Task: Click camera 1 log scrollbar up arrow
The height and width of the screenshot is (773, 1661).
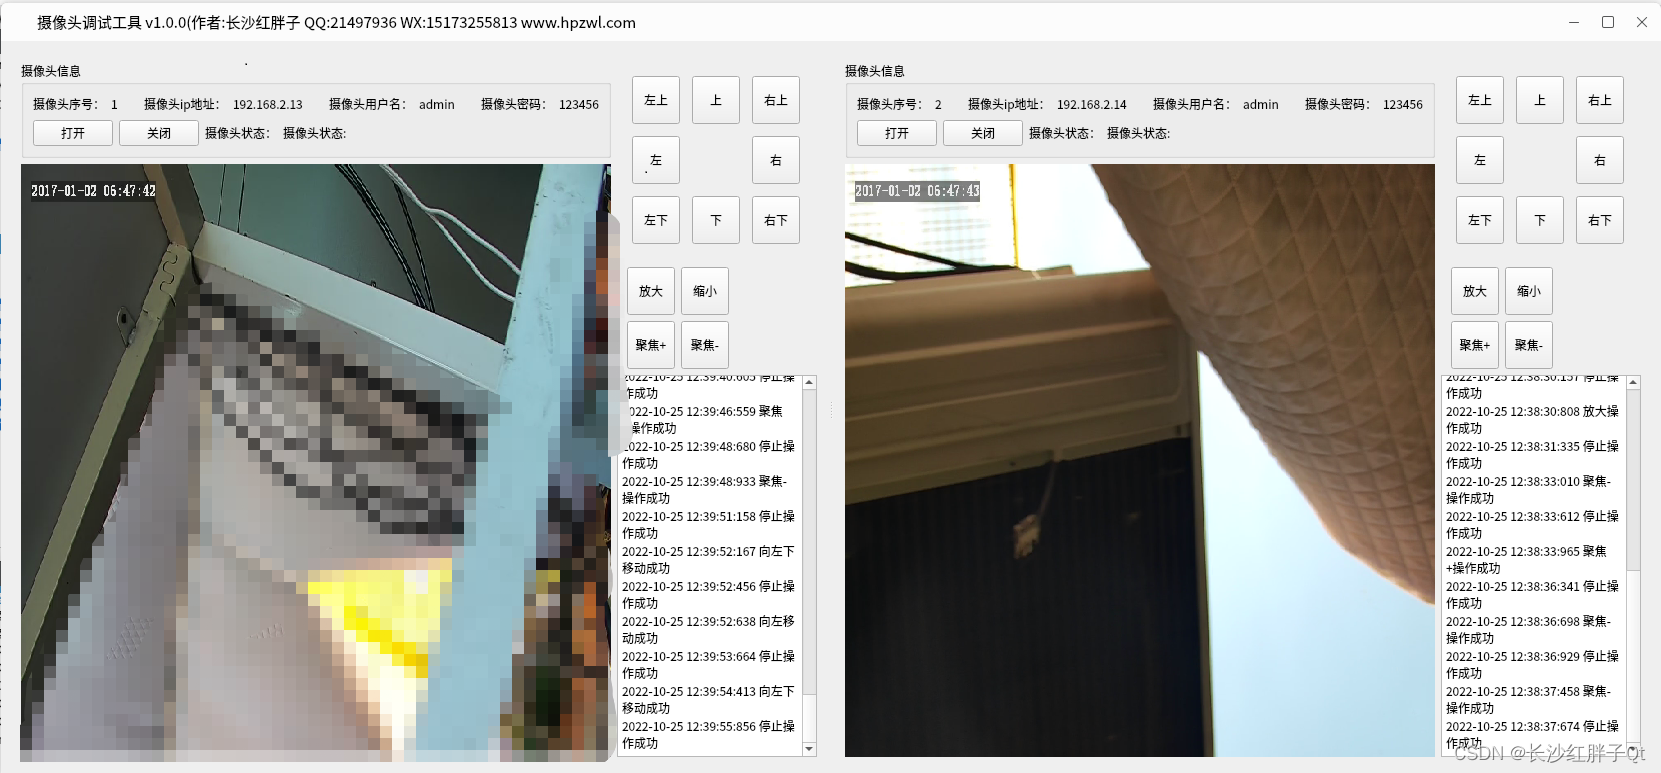Action: pyautogui.click(x=810, y=383)
